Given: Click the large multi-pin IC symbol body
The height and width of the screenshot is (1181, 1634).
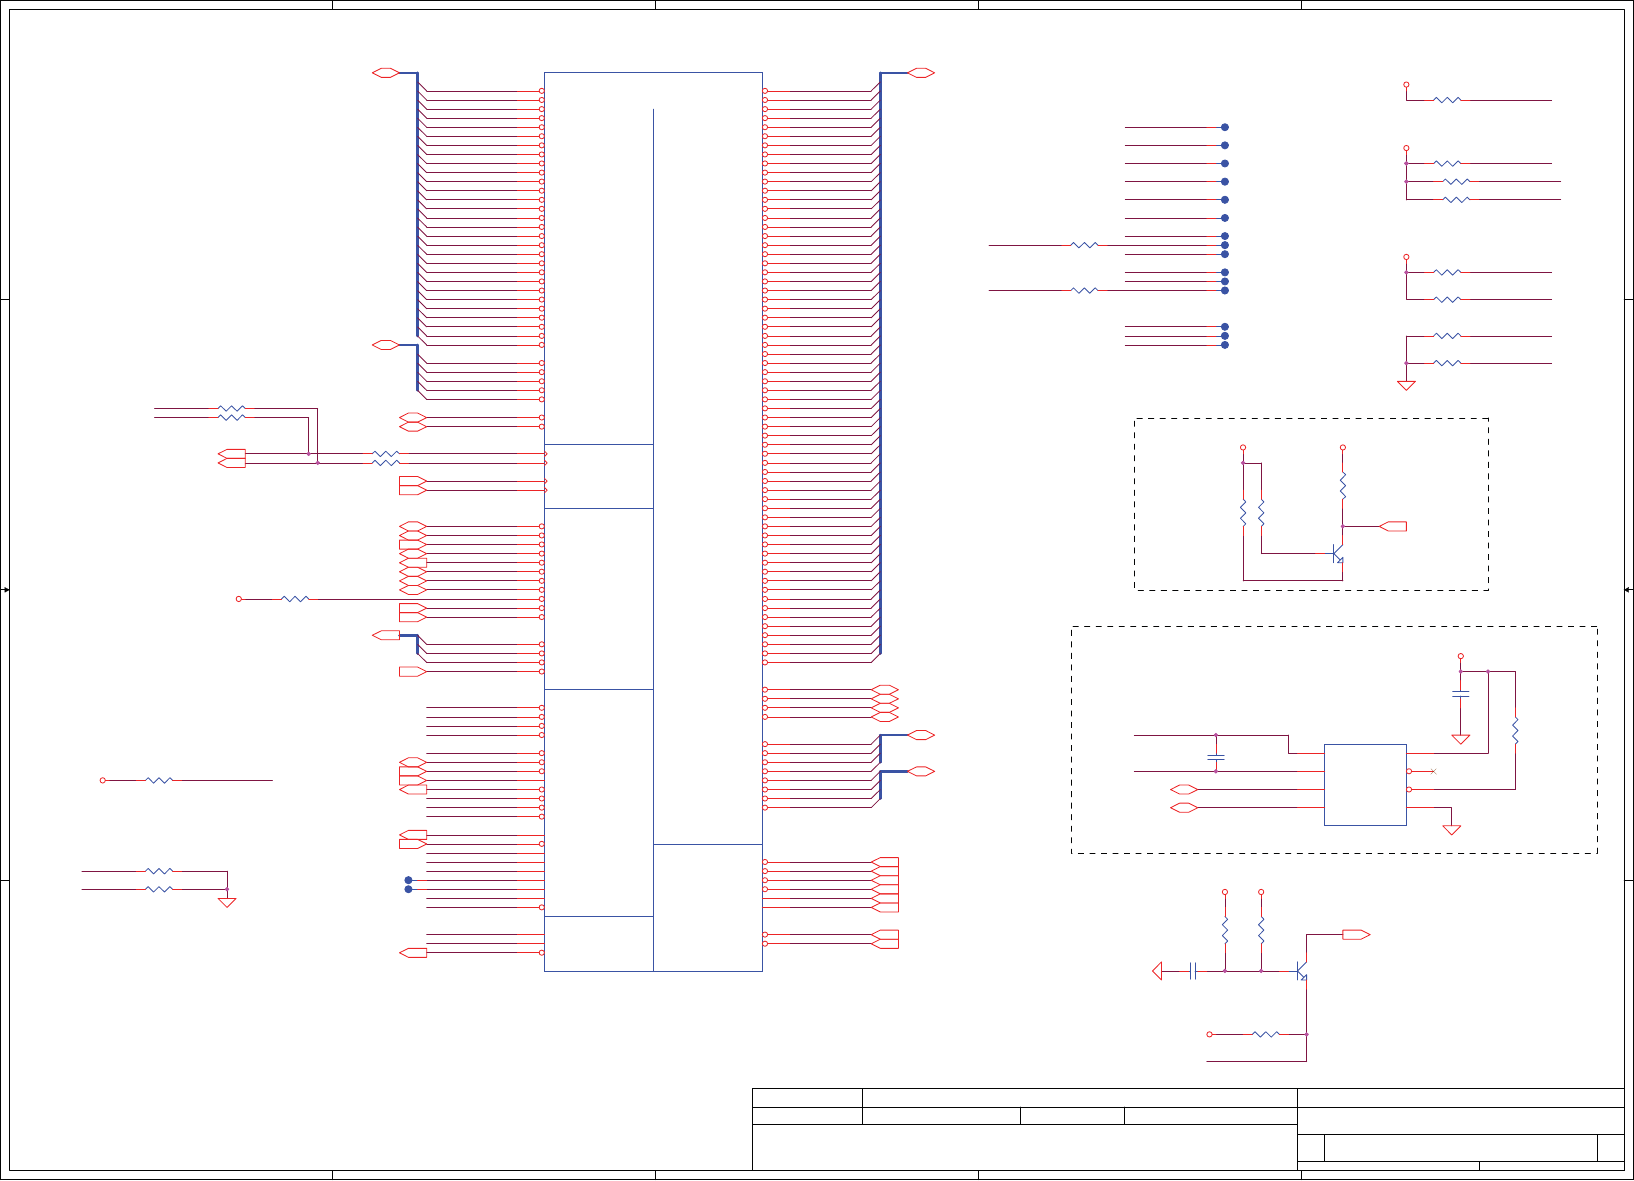Looking at the screenshot, I should pyautogui.click(x=653, y=521).
